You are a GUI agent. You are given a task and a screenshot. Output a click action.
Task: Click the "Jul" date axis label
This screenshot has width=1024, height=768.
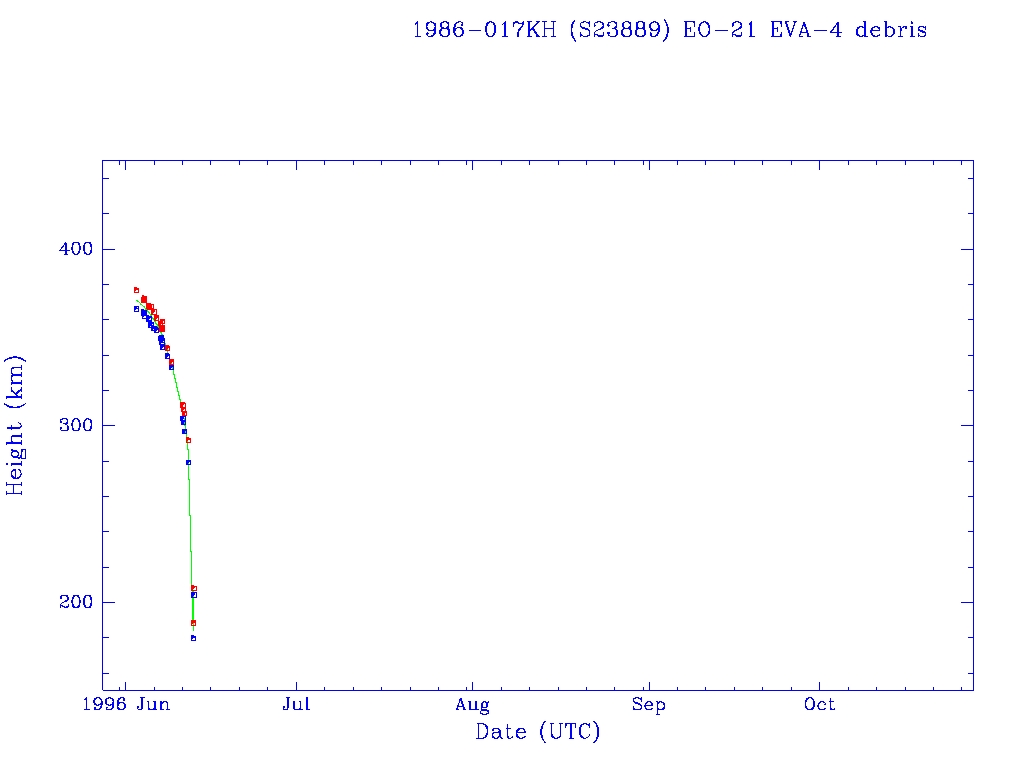(296, 705)
